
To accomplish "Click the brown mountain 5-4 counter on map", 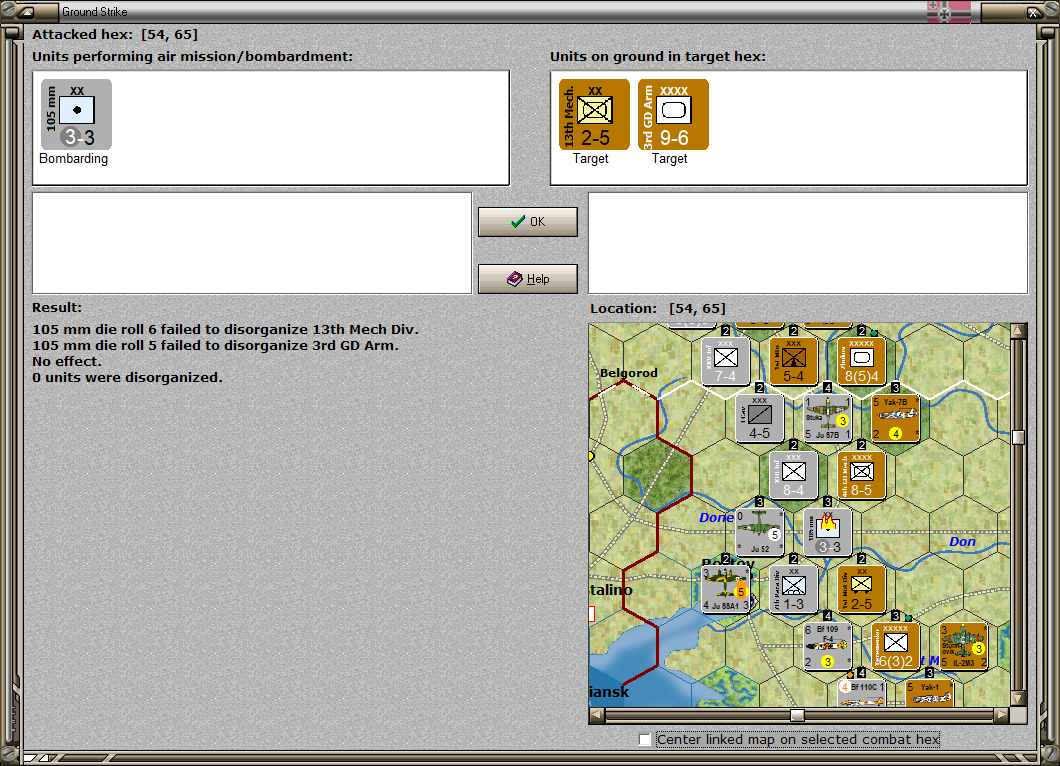I will tap(793, 361).
